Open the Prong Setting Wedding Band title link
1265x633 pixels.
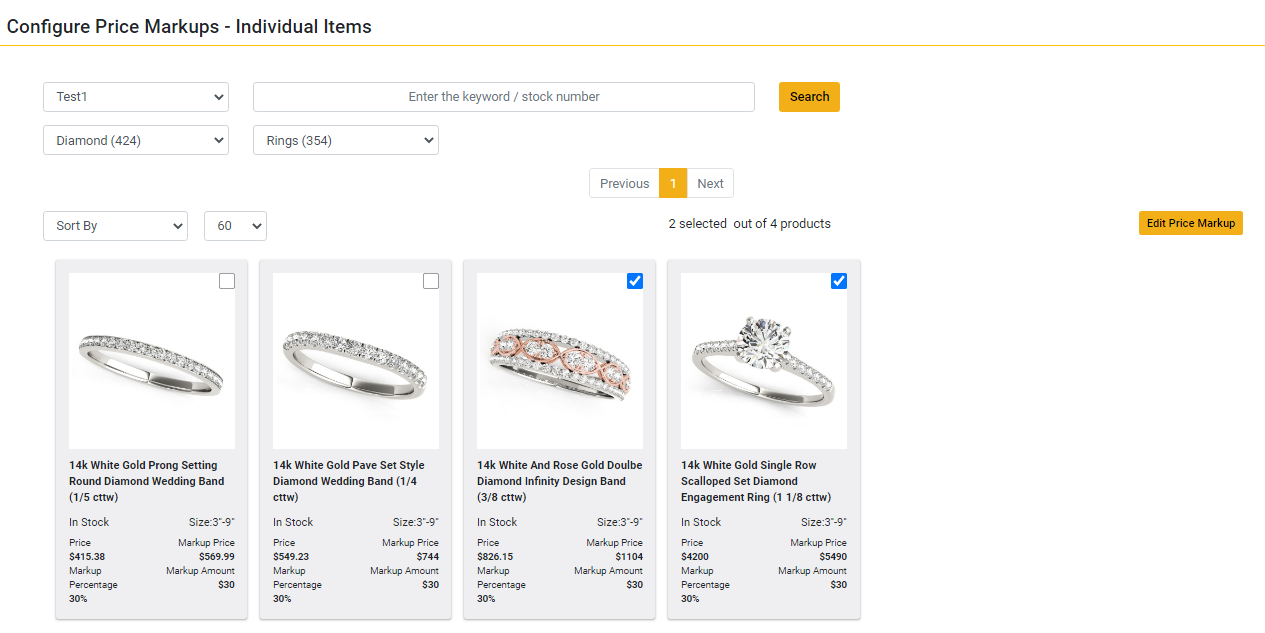tap(146, 481)
